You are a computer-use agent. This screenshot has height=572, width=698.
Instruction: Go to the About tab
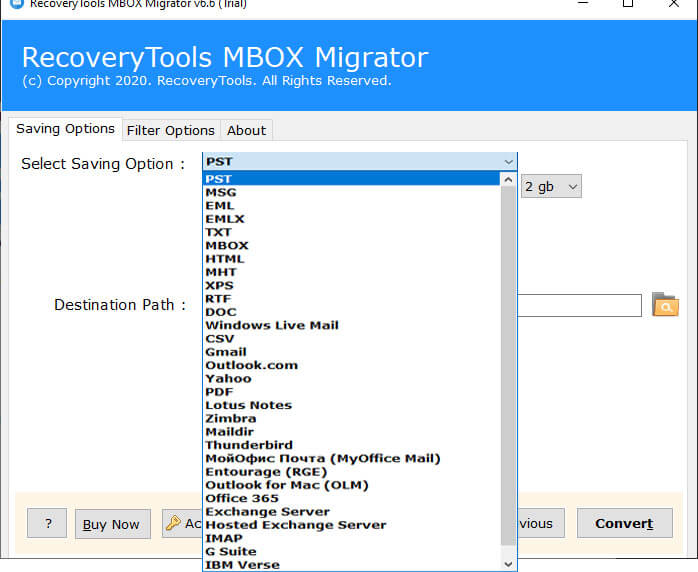click(246, 130)
